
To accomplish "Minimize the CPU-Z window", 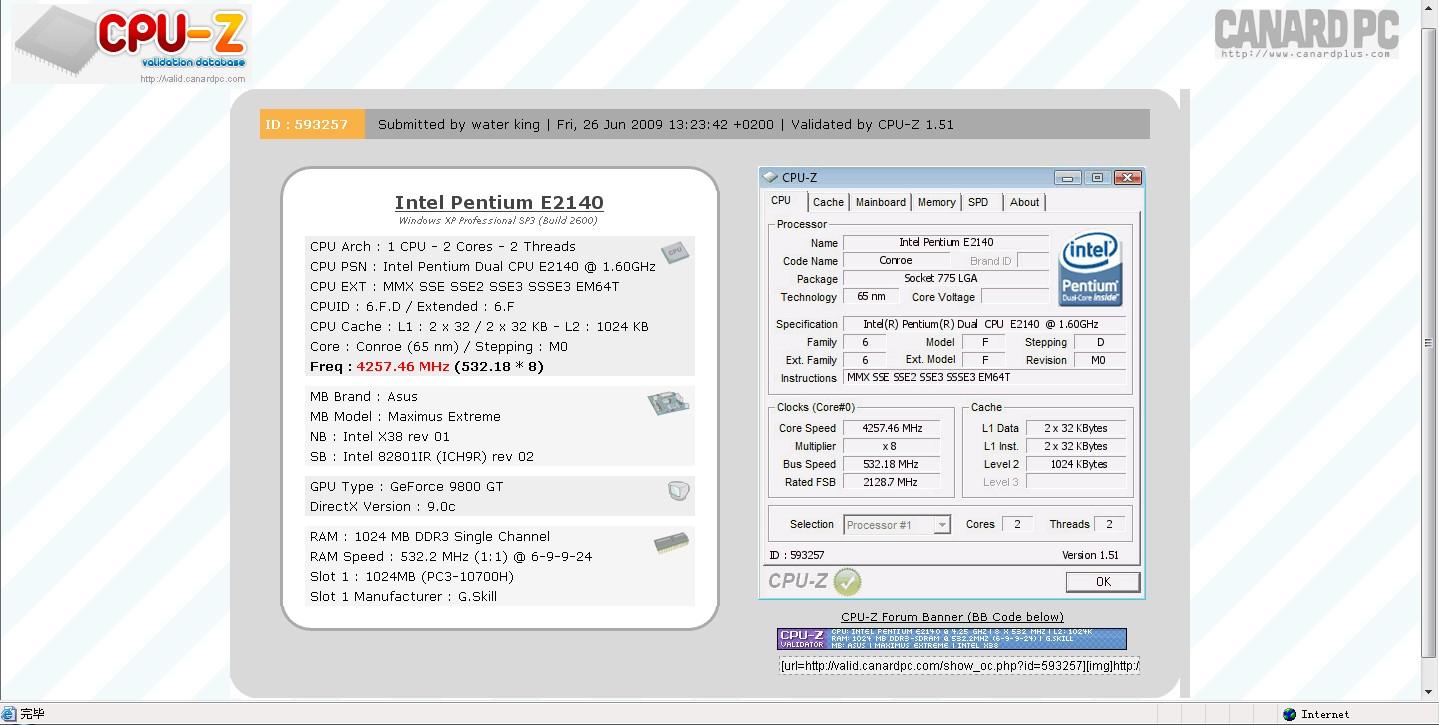I will tap(1068, 178).
